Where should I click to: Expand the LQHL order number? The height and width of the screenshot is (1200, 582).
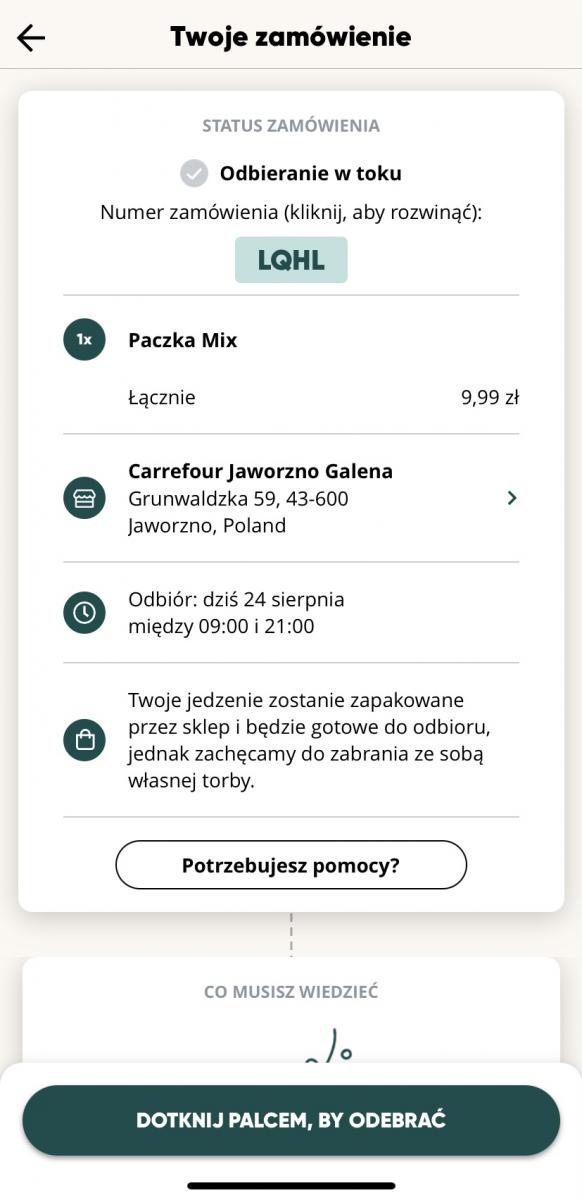coord(291,260)
